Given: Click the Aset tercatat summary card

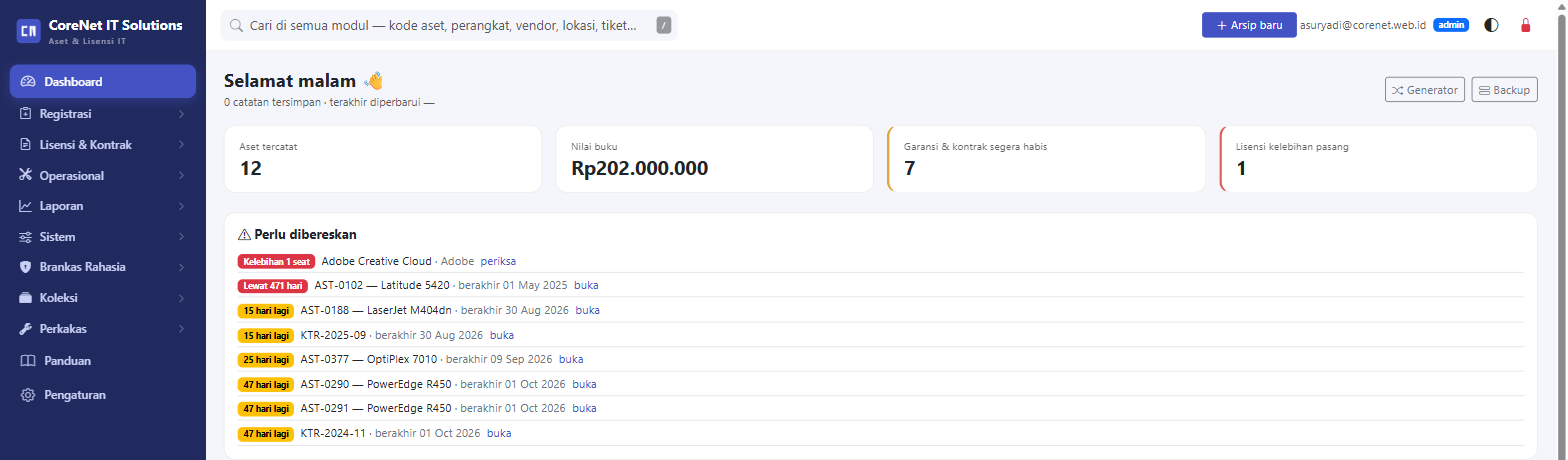Looking at the screenshot, I should pyautogui.click(x=383, y=159).
